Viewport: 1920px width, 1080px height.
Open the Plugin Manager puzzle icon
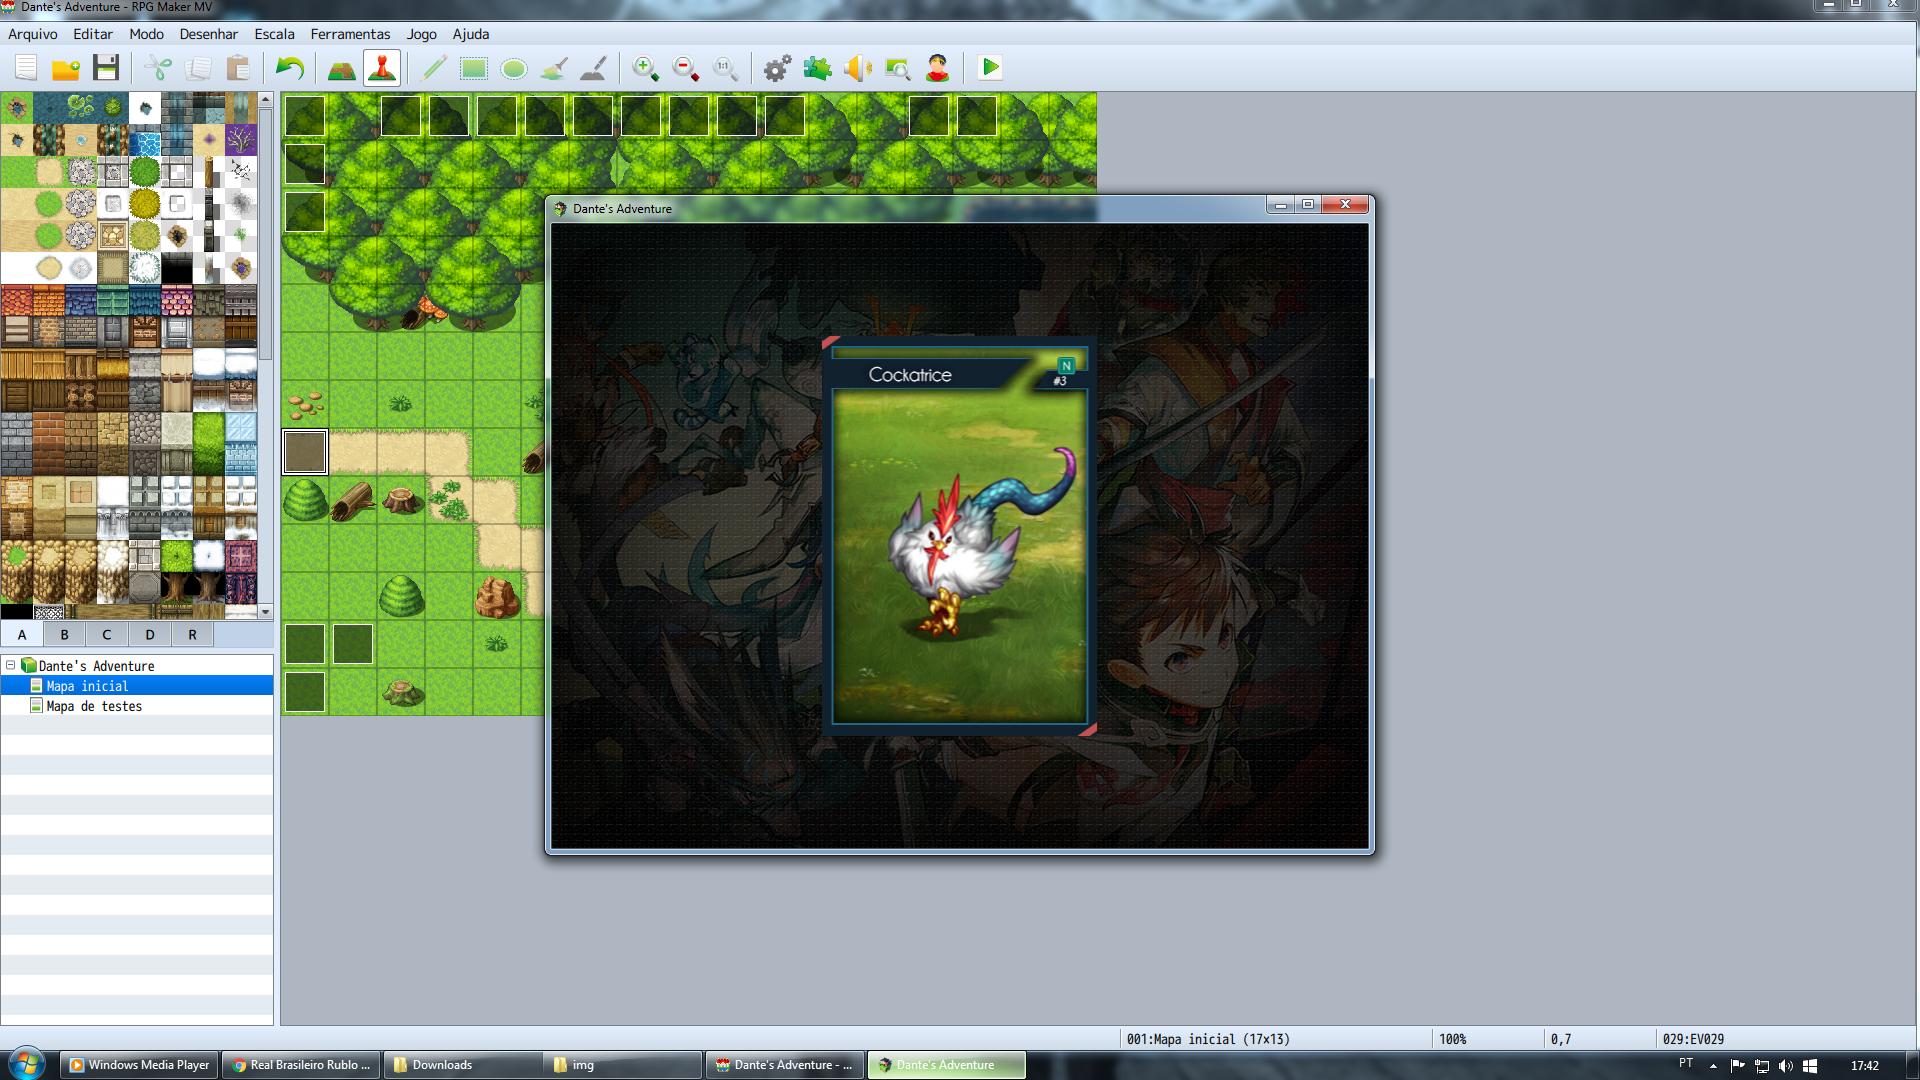[818, 68]
